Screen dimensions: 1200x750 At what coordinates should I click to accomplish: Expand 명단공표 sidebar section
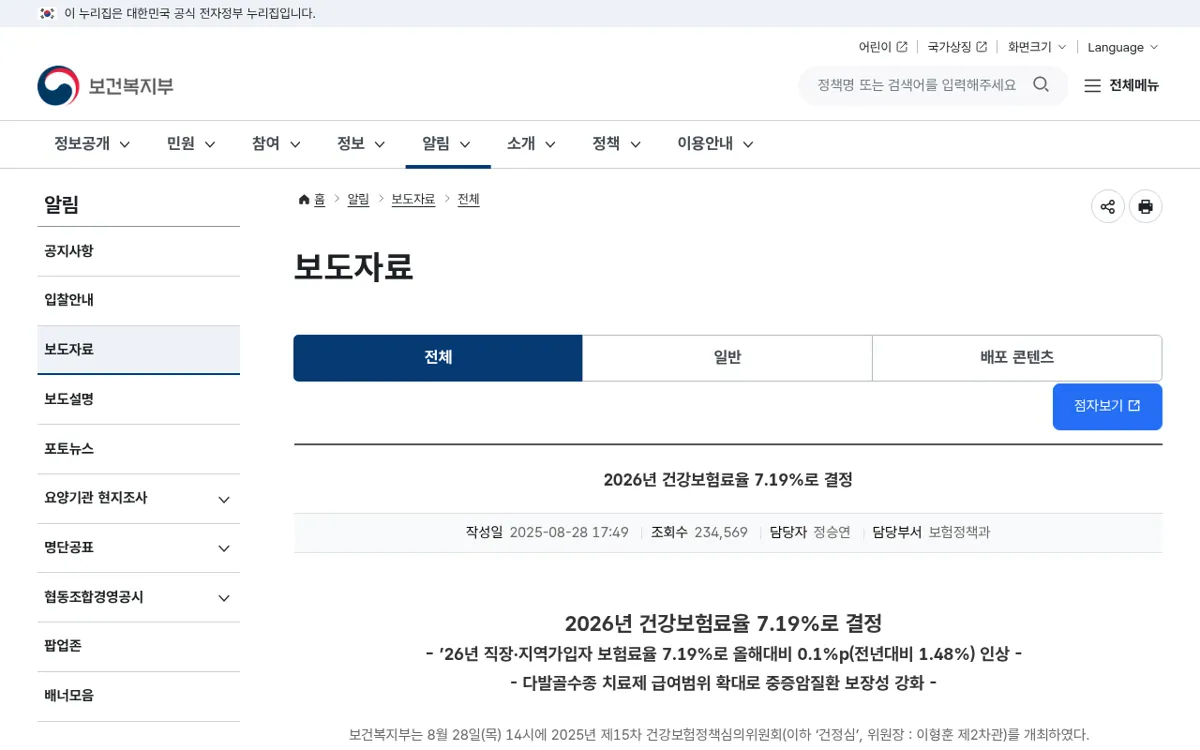pos(139,548)
